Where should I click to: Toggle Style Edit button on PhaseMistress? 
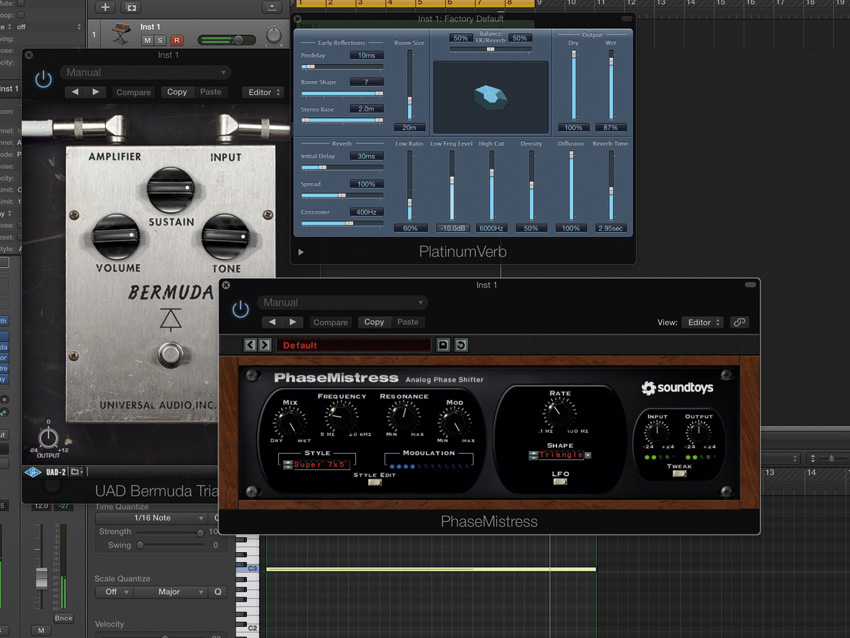(x=374, y=482)
